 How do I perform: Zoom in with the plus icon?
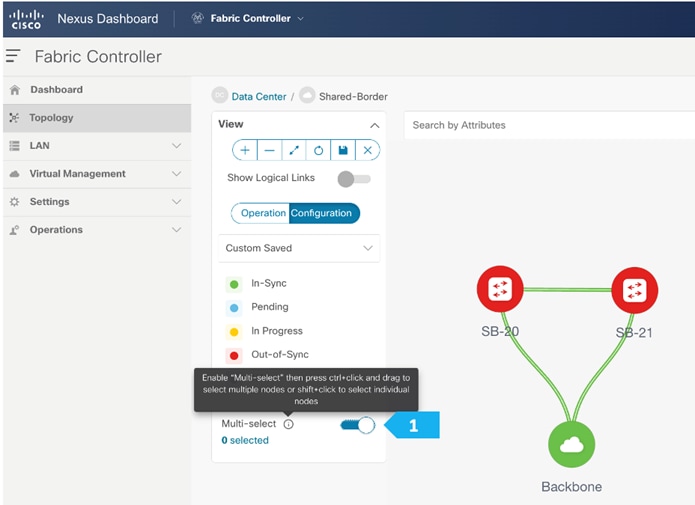pos(245,150)
